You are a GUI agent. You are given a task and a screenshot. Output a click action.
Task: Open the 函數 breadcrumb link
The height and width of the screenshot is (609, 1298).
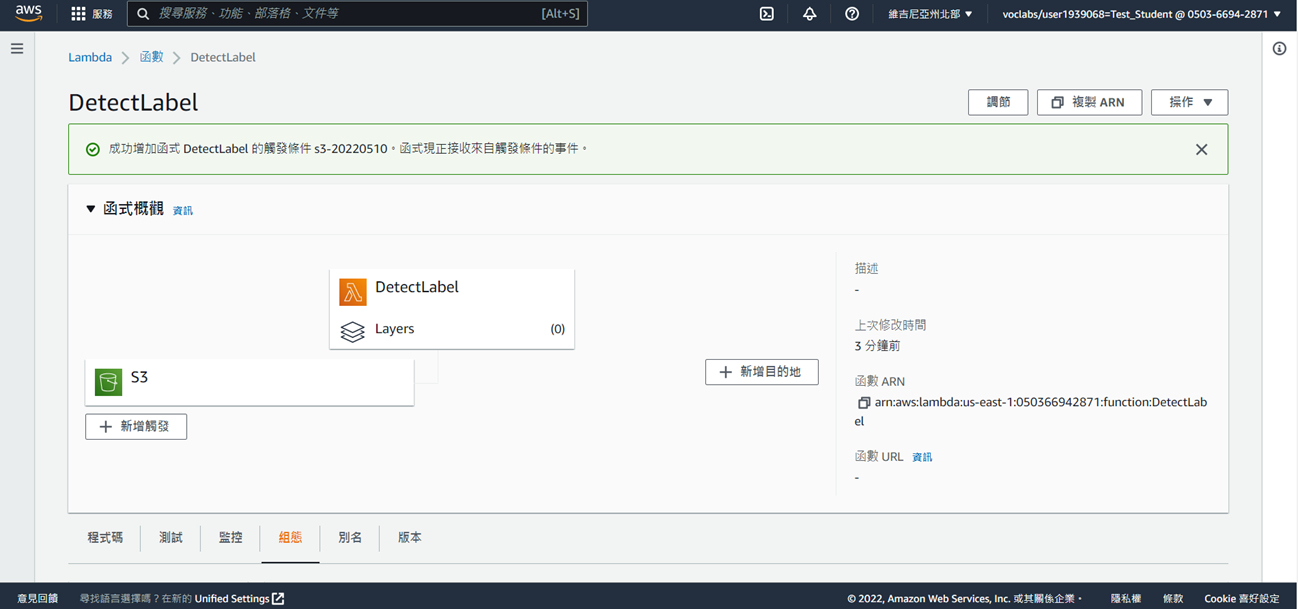[151, 58]
